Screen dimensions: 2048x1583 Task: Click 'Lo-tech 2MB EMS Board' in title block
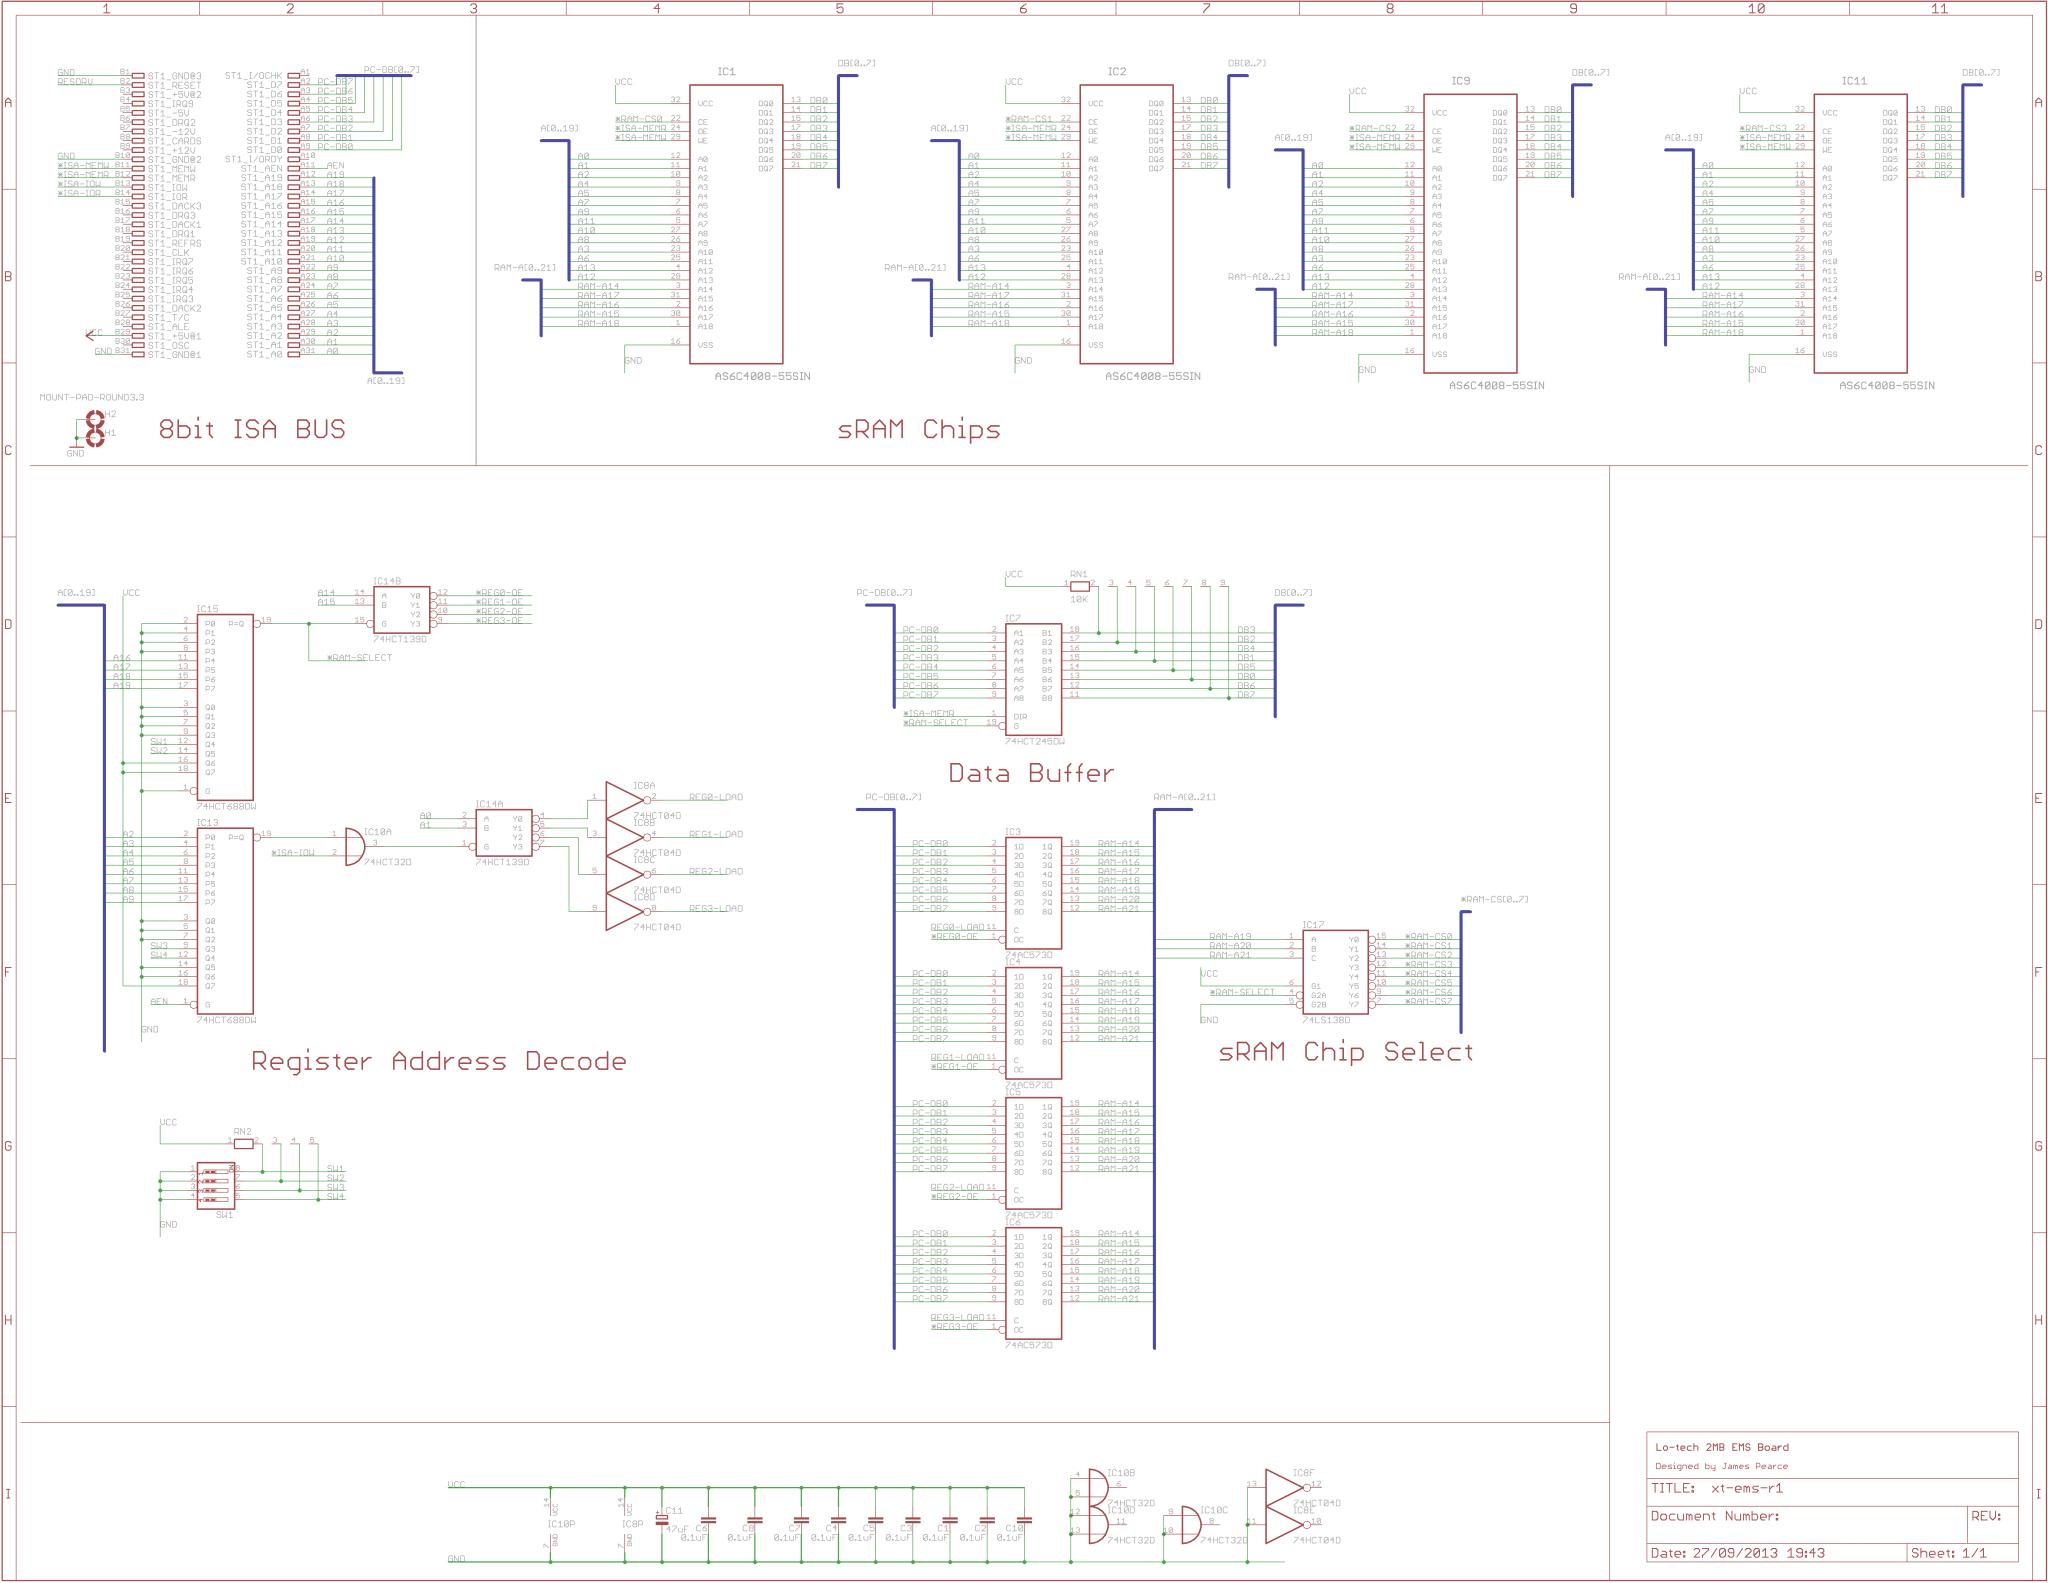1722,1447
